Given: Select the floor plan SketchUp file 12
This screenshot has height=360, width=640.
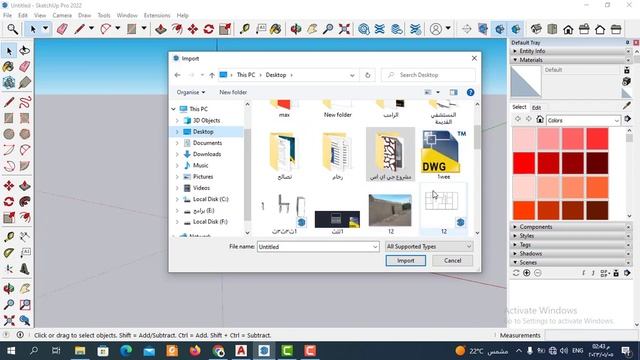Looking at the screenshot, I should (443, 209).
